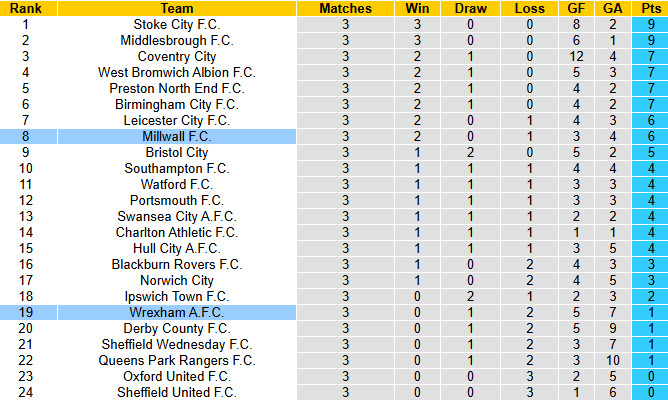Open Queens Park Rangers F.C. entry
The height and width of the screenshot is (401, 668).
[177, 360]
